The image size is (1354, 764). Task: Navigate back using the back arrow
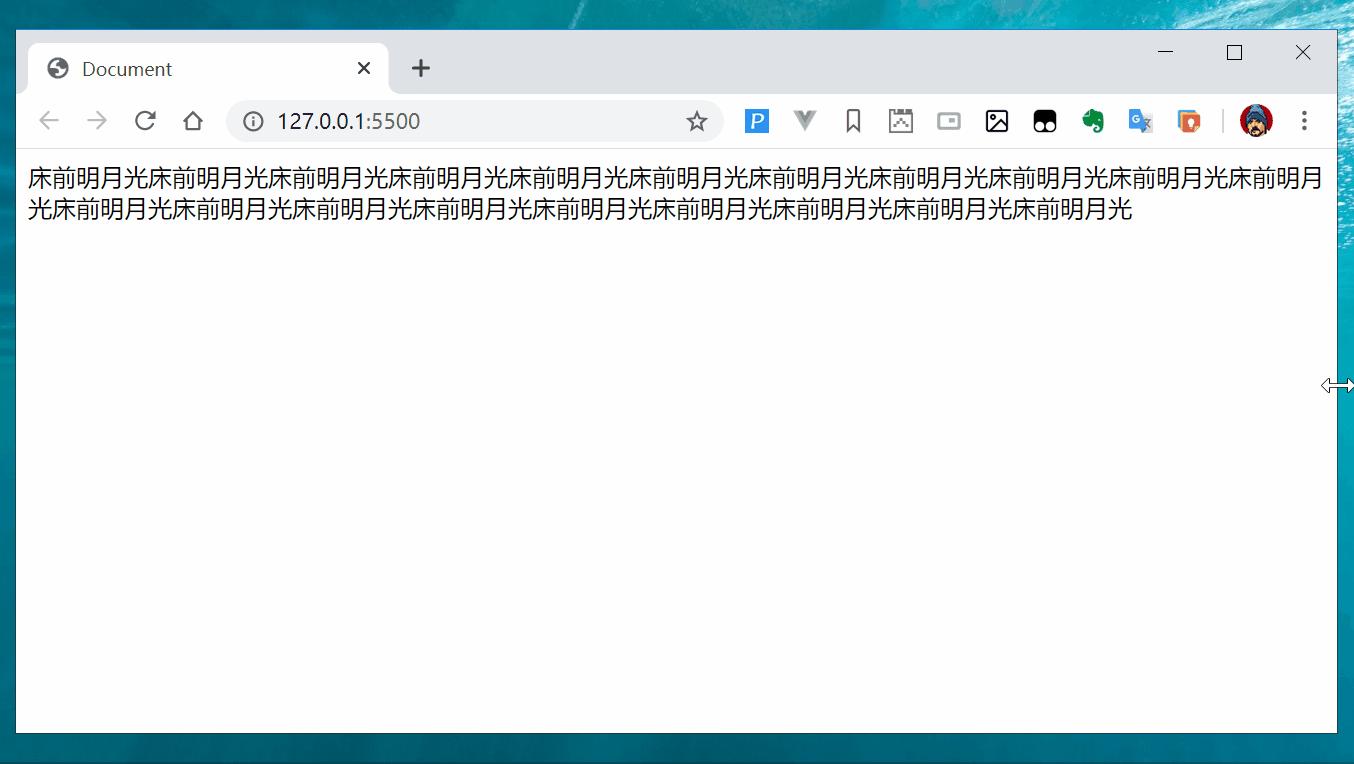pos(48,120)
